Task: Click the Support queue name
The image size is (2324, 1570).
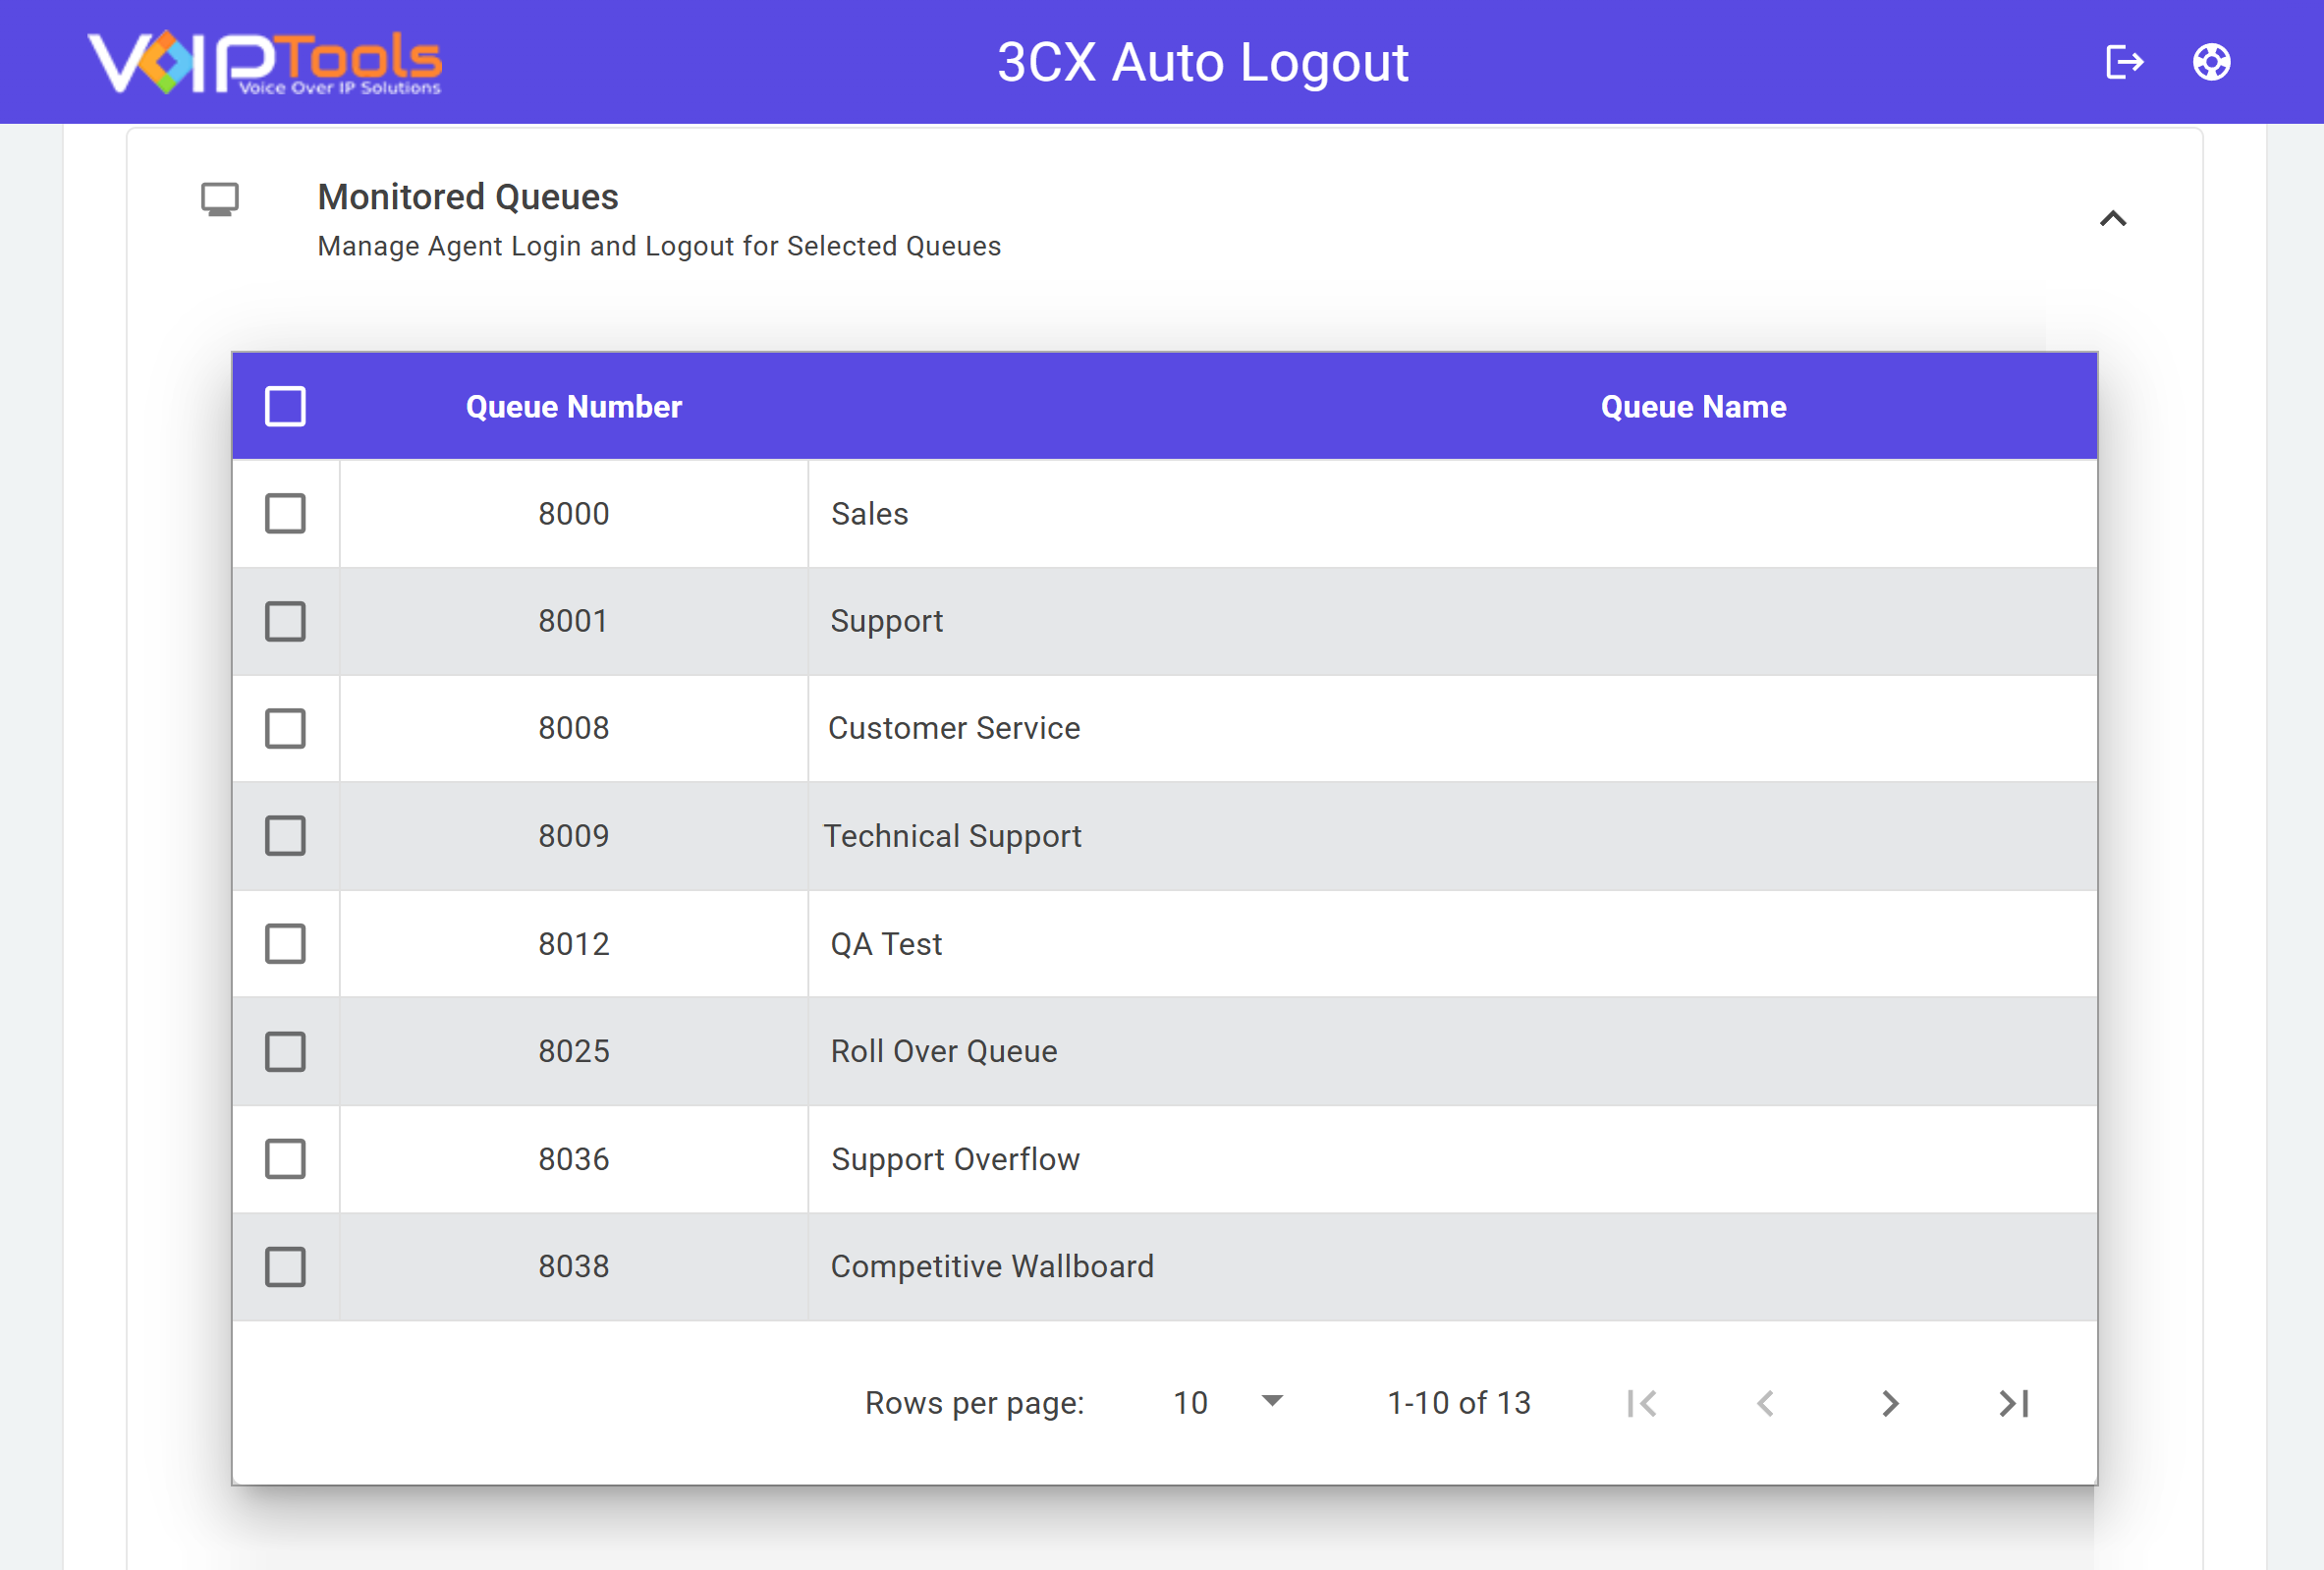Action: [887, 622]
